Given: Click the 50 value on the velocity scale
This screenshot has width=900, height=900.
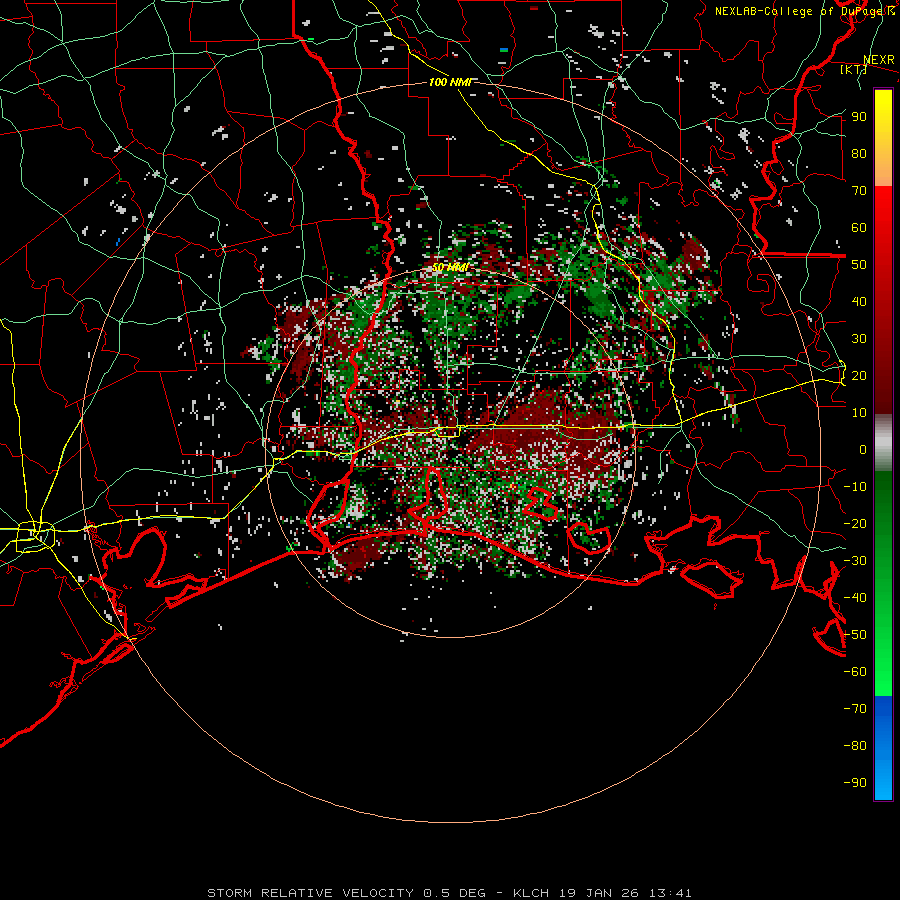Looking at the screenshot, I should pos(859,265).
